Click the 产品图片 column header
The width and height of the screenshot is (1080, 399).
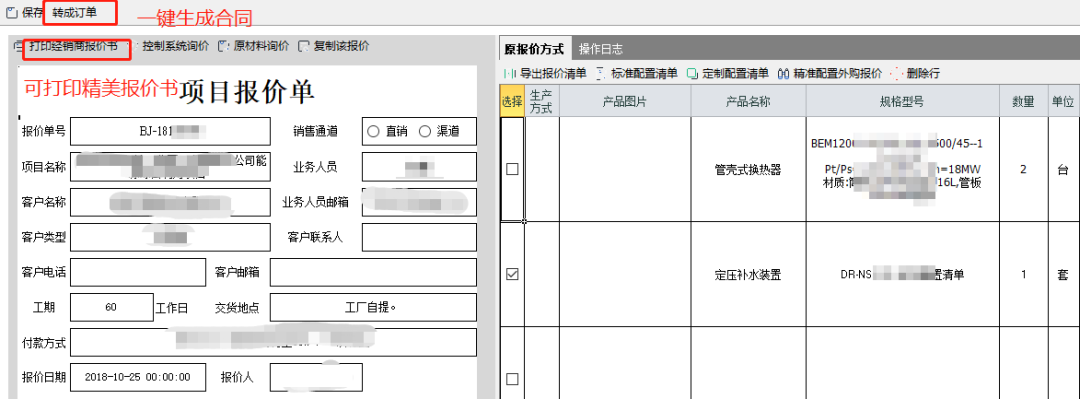tap(625, 101)
